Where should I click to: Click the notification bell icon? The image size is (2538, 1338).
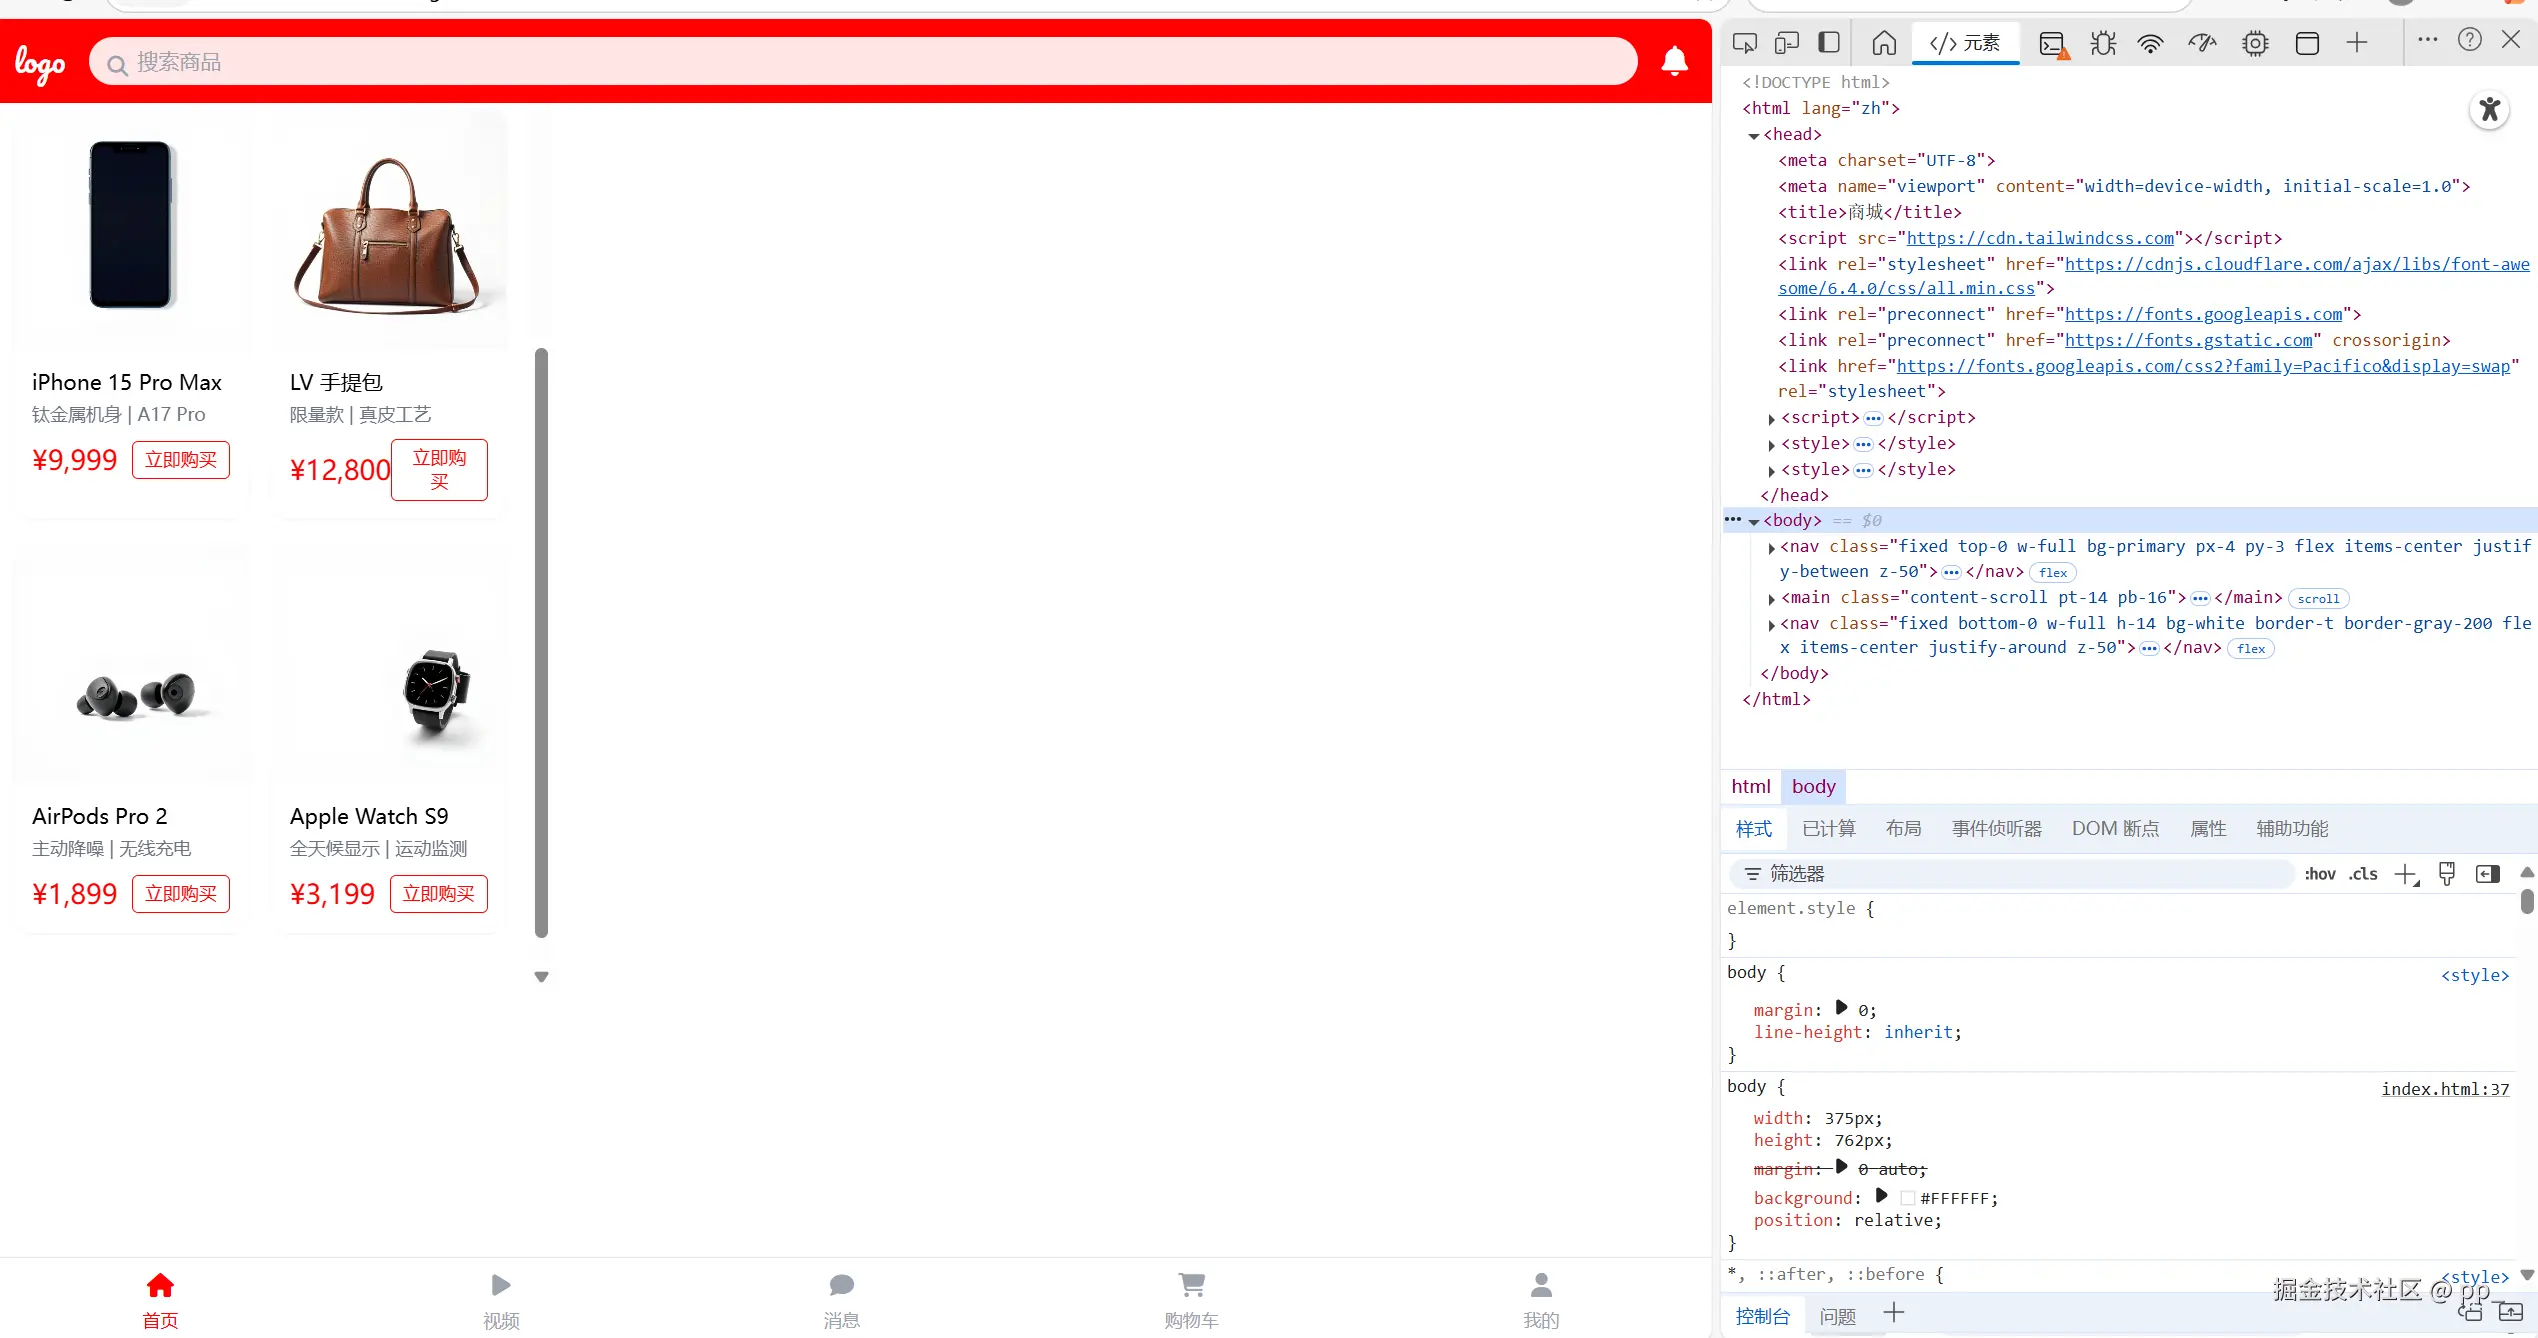pyautogui.click(x=1674, y=62)
